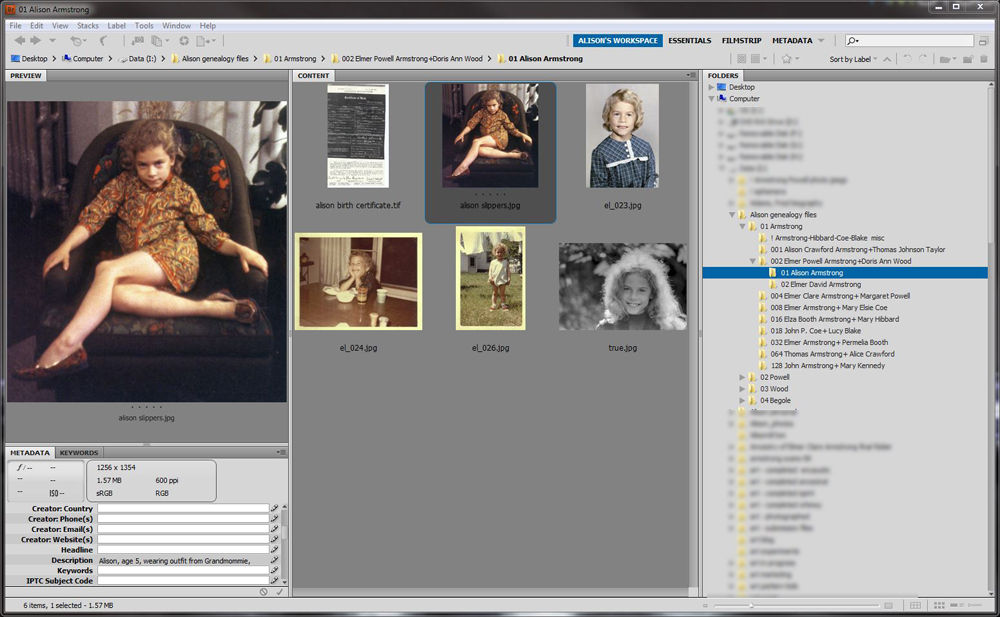
Task: Open the File menu
Action: click(x=15, y=26)
